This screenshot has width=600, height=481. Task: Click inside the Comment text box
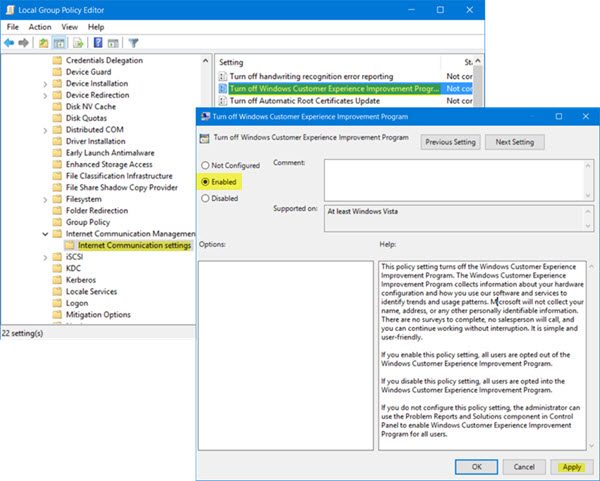454,180
